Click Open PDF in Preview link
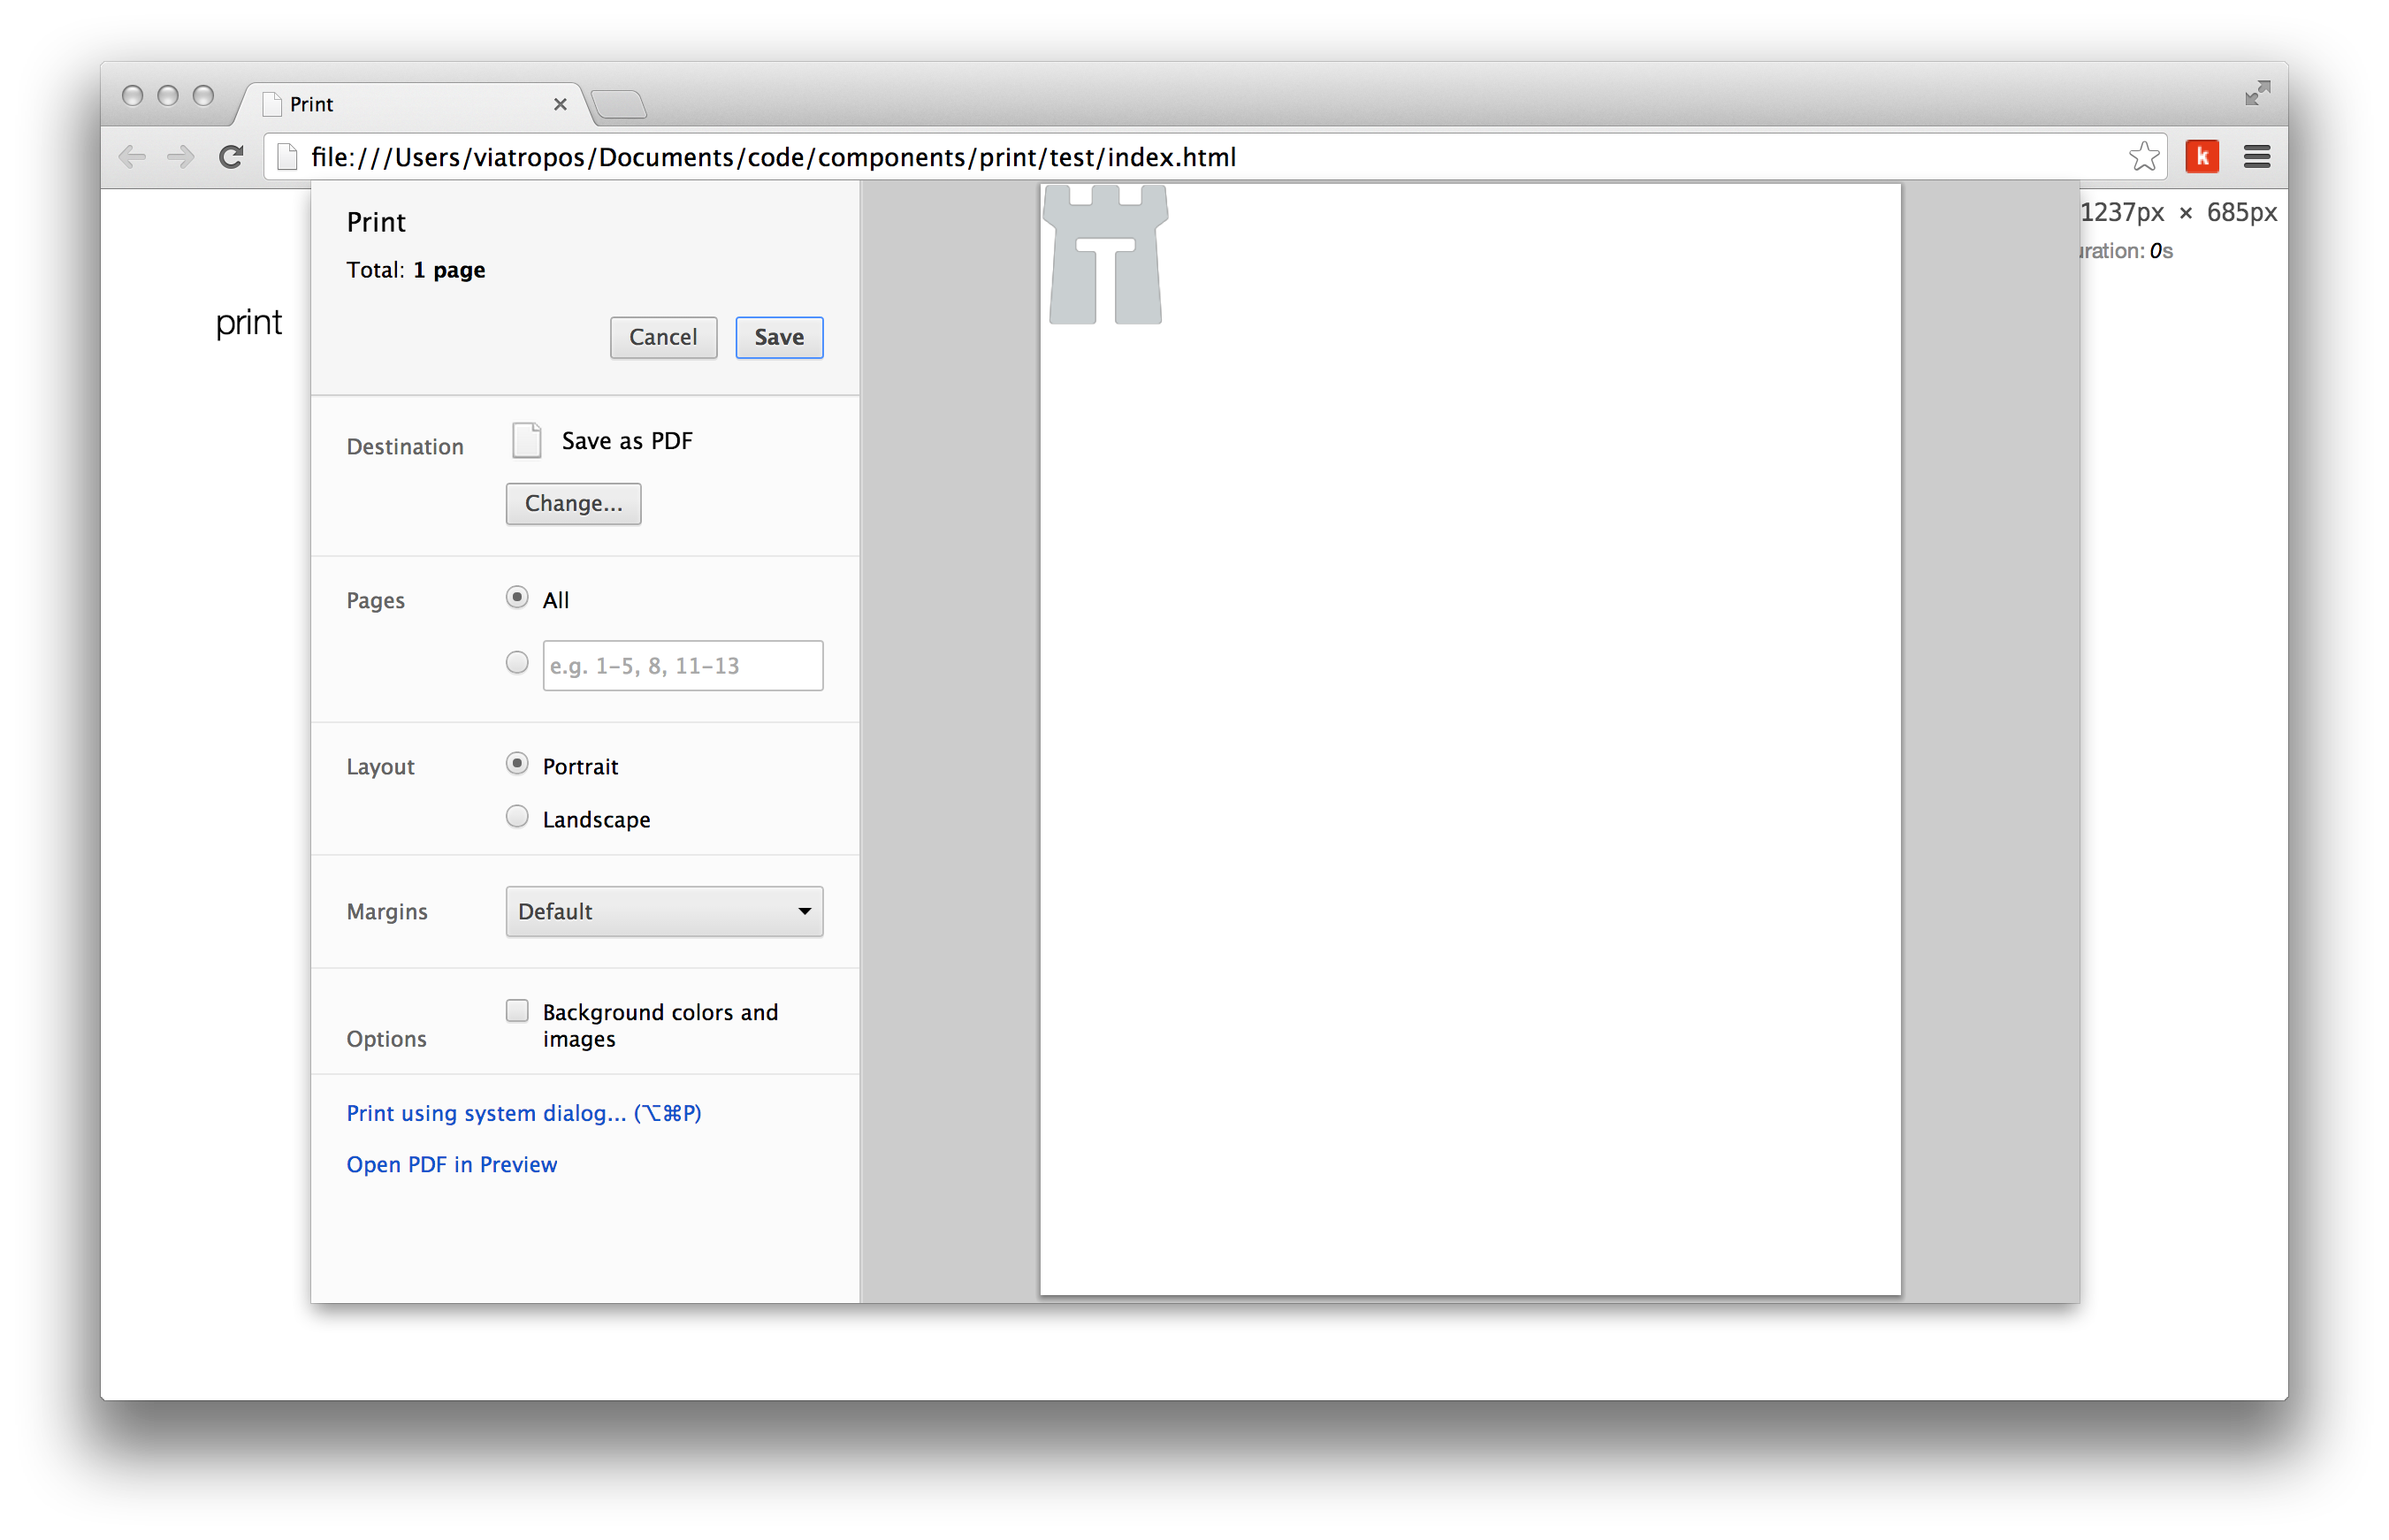Viewport: 2389px width, 1540px height. [452, 1164]
